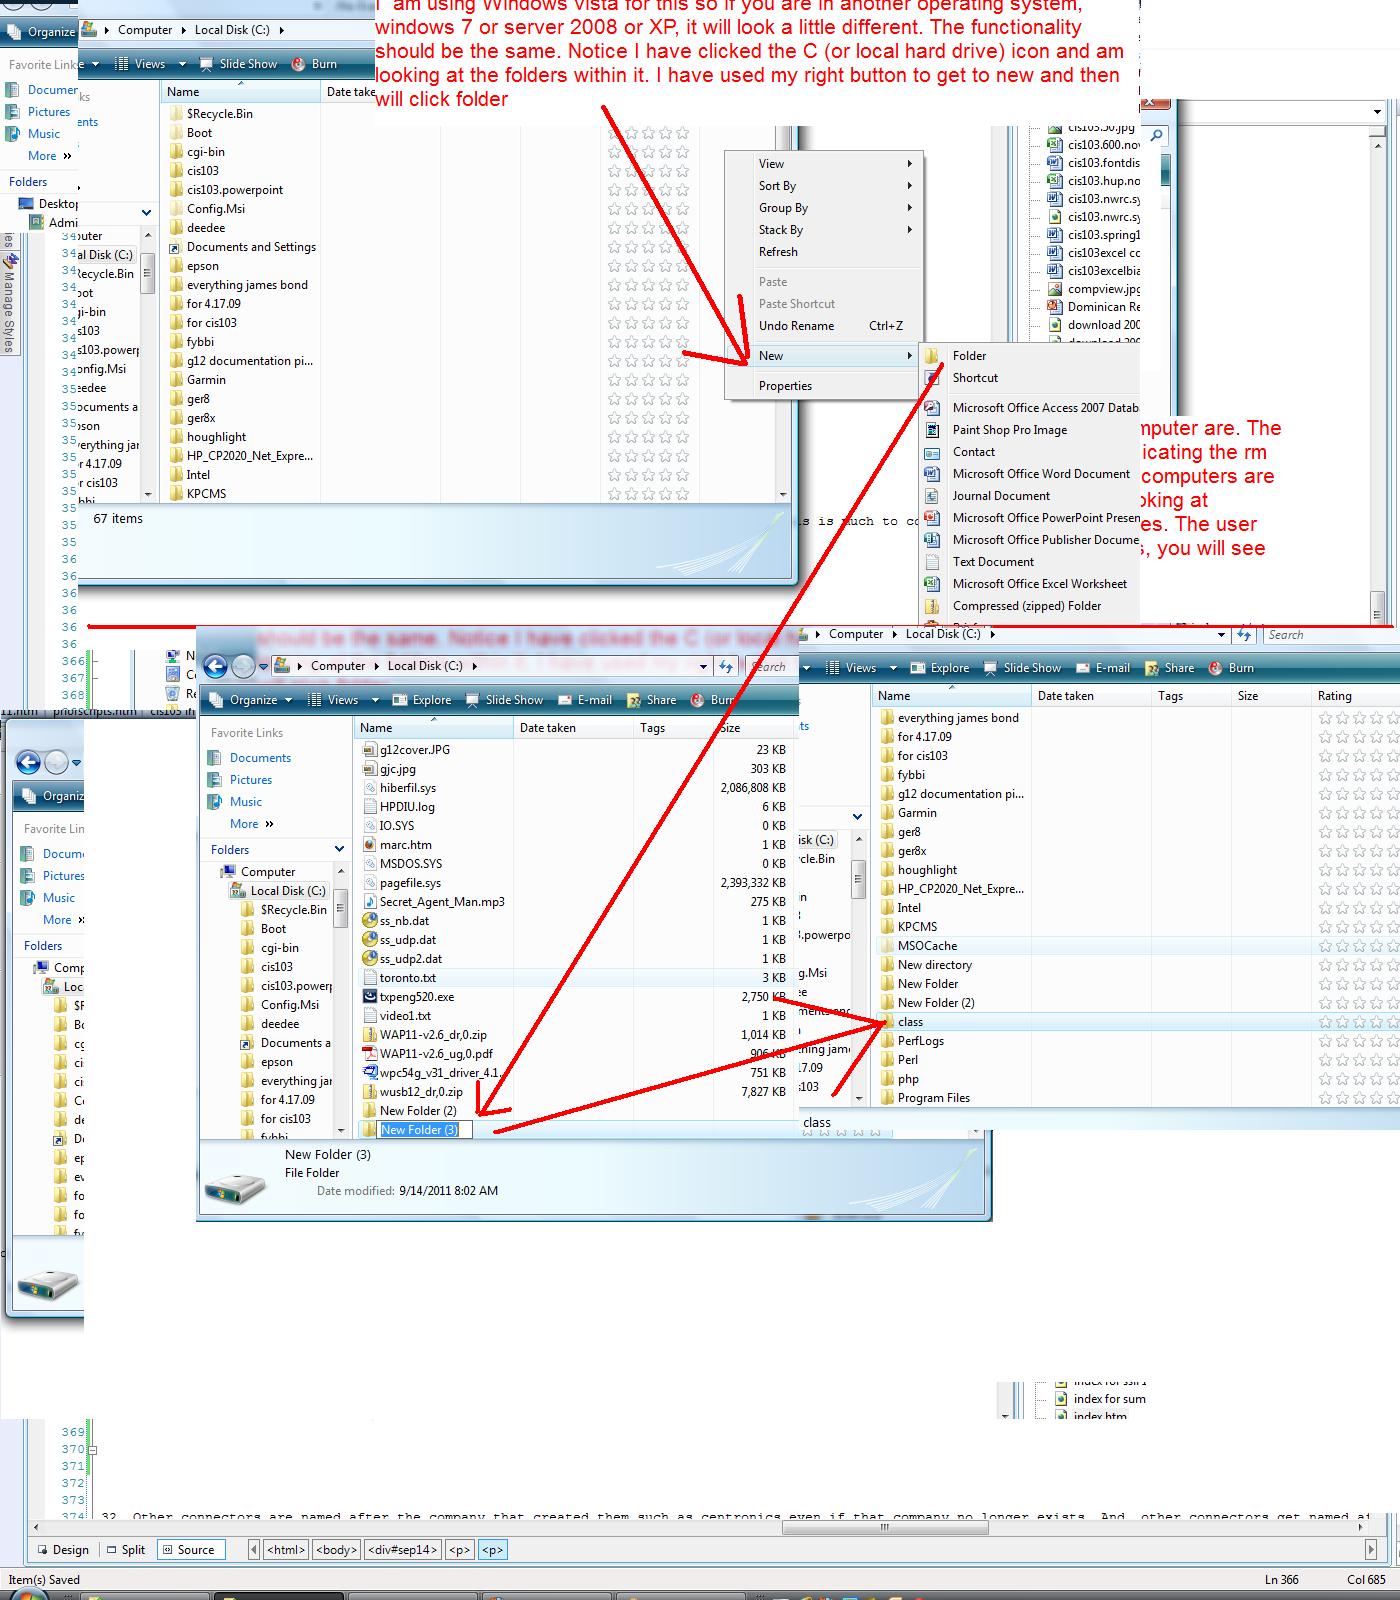Select Secret_Agent_Man.mp3 music file icon
1400x1600 pixels.
[369, 902]
